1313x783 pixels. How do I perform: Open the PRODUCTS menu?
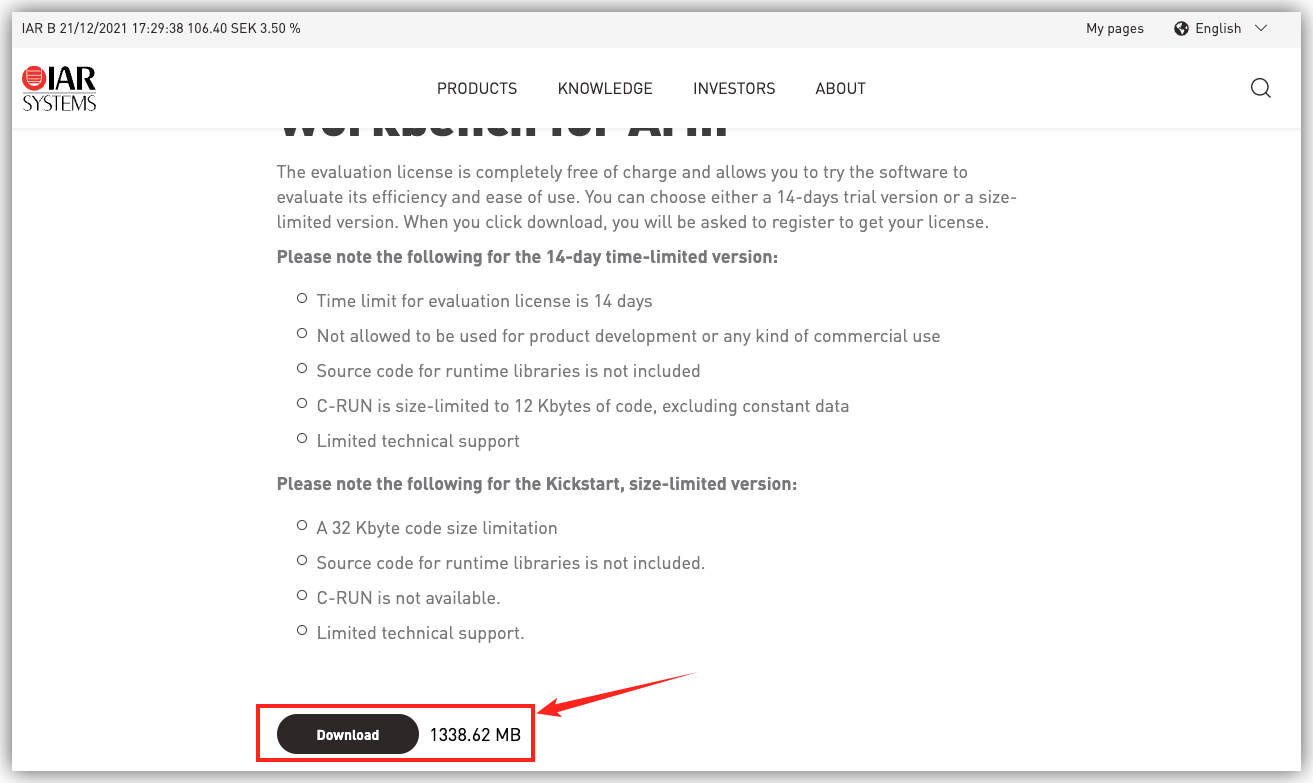[477, 88]
